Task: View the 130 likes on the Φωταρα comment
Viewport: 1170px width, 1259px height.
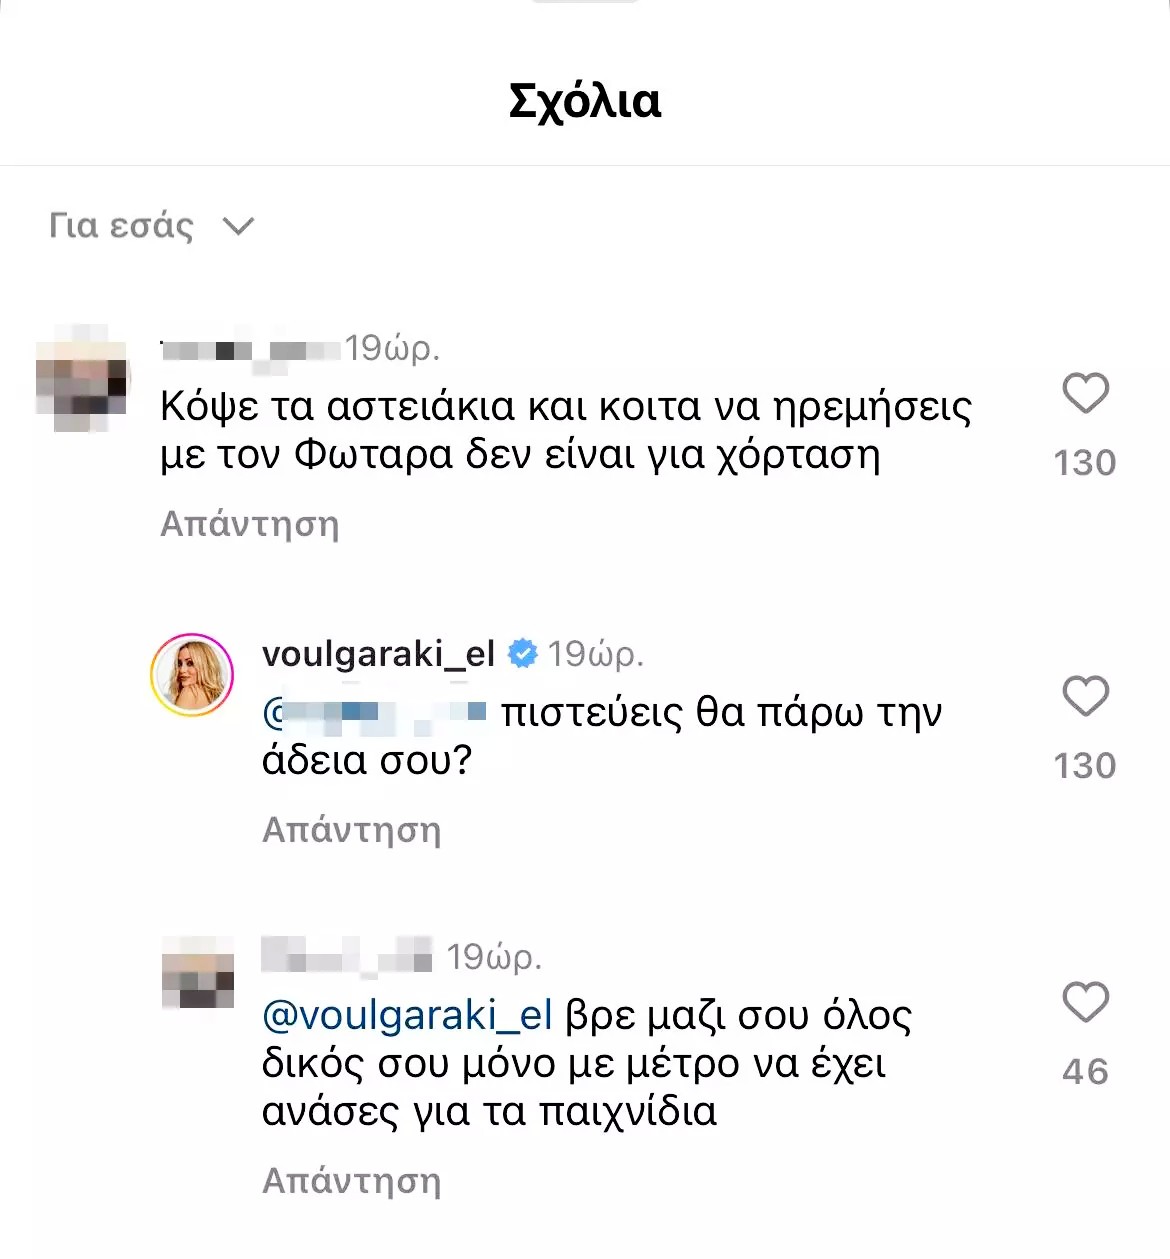Action: [x=1084, y=463]
